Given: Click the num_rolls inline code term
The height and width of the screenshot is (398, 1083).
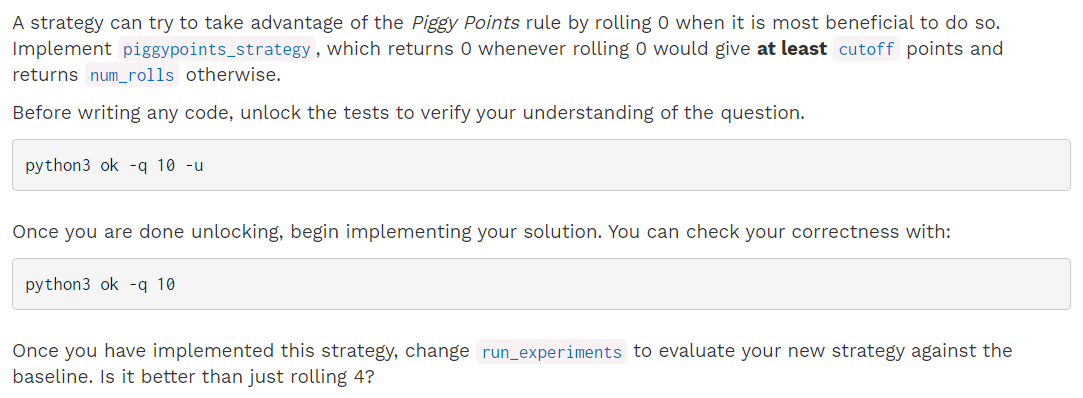Looking at the screenshot, I should pyautogui.click(x=132, y=75).
